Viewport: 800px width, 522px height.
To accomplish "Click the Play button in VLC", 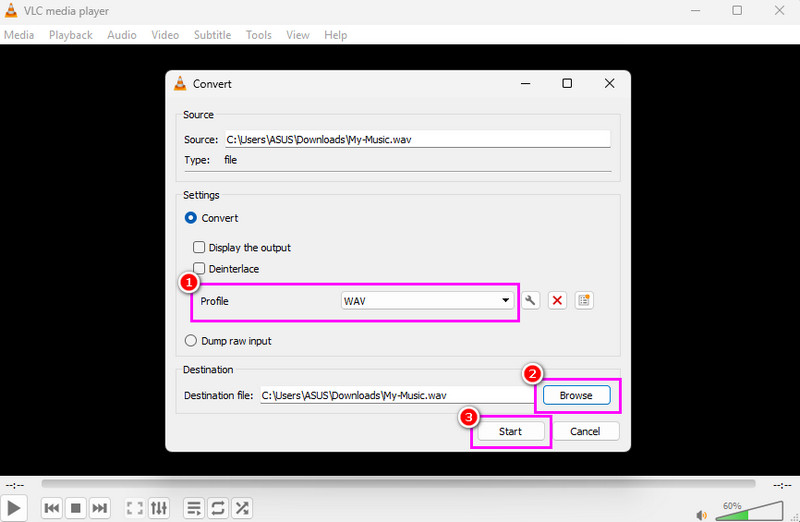I will tap(14, 508).
